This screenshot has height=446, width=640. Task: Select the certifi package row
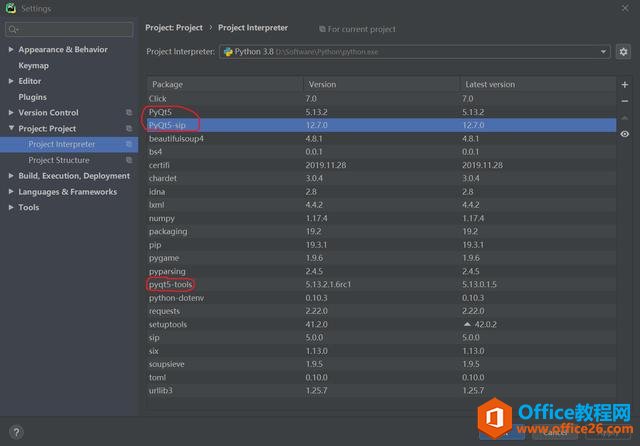(x=382, y=165)
